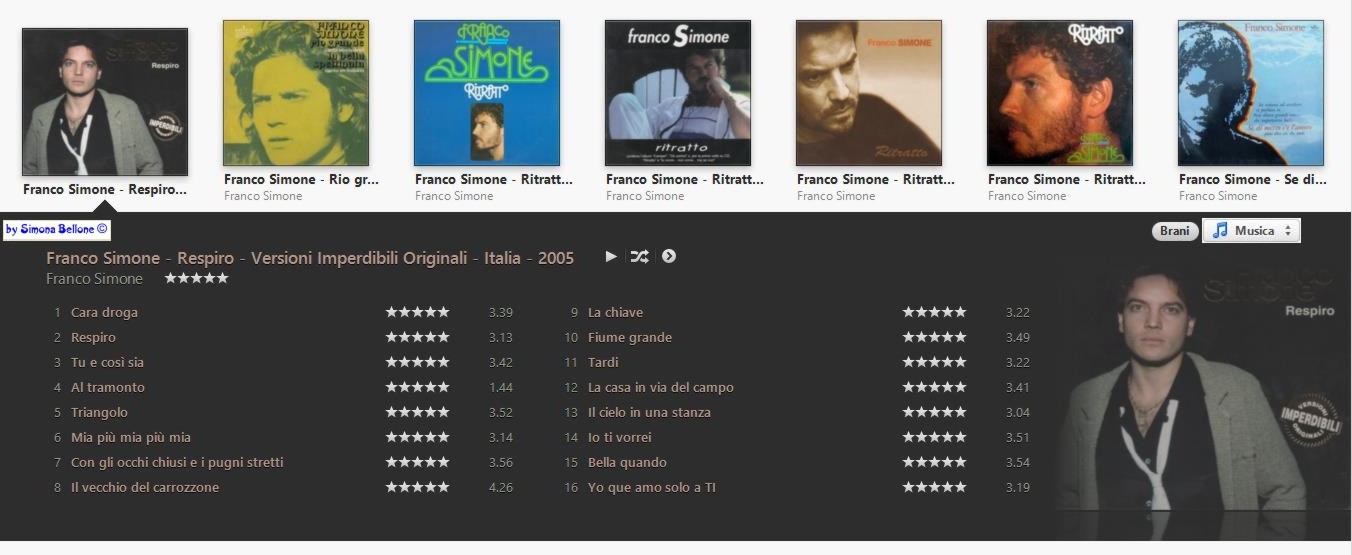
Task: Select the selected Respiro album thumbnail
Action: point(105,102)
